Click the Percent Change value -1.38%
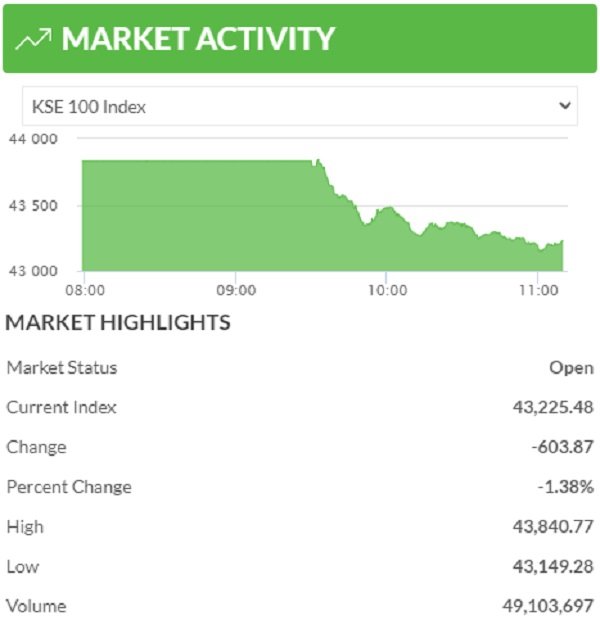This screenshot has width=600, height=629. (565, 487)
